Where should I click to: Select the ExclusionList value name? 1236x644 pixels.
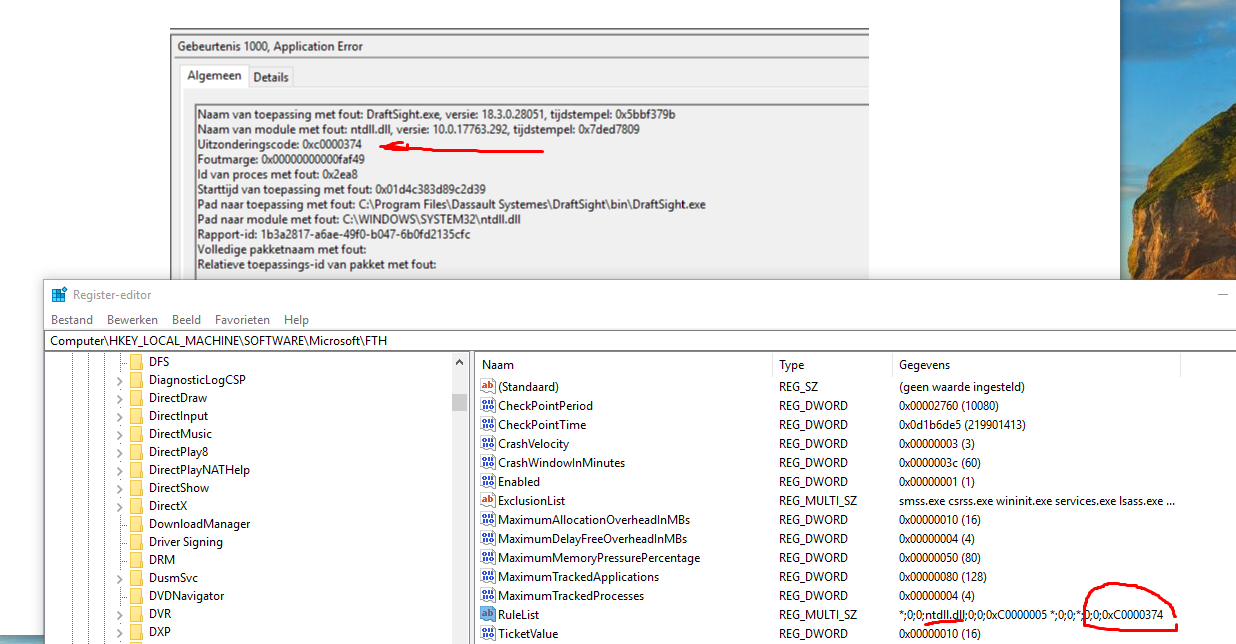coord(532,500)
